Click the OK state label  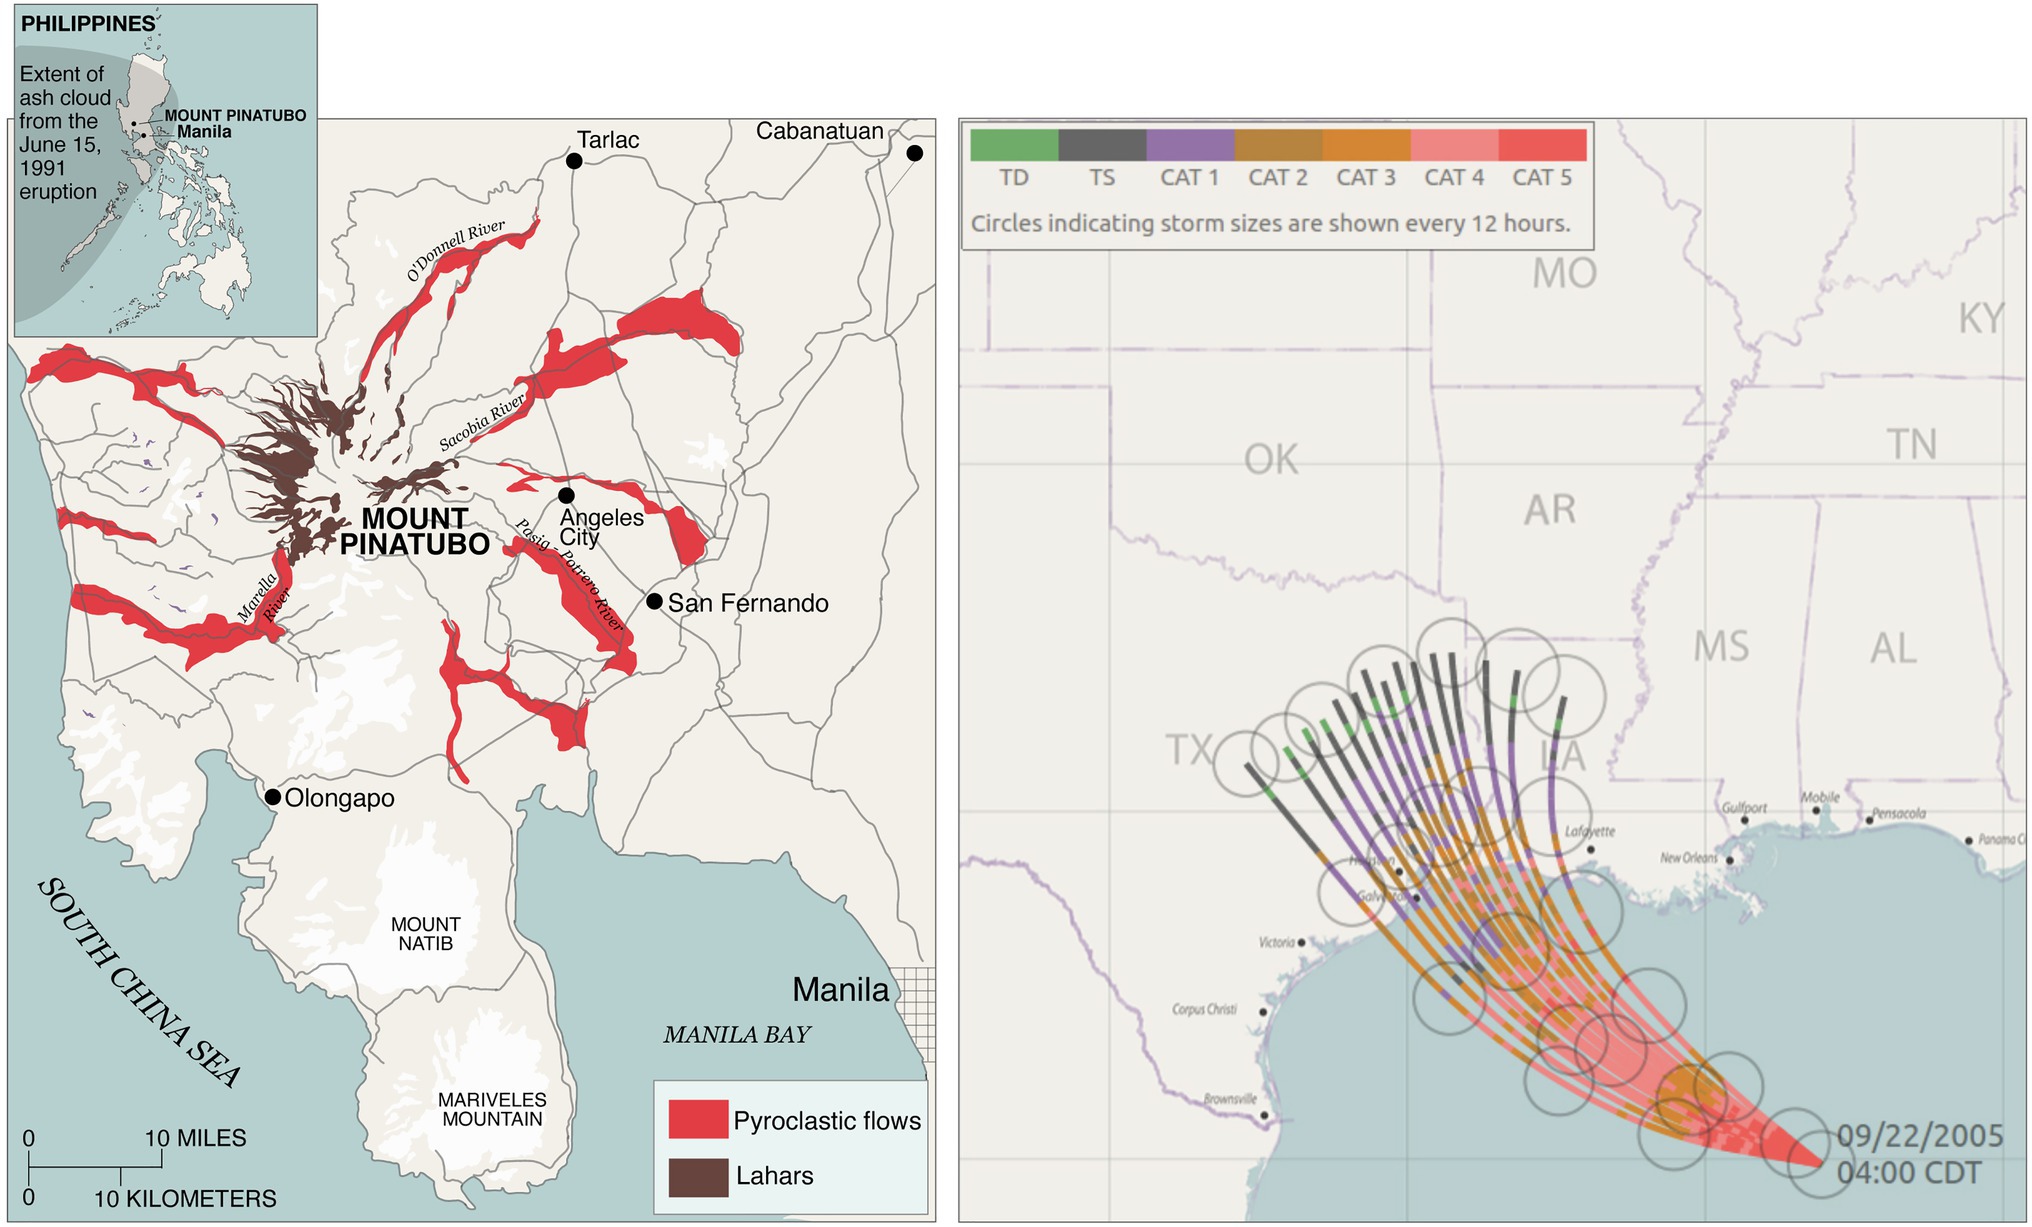pos(1271,460)
